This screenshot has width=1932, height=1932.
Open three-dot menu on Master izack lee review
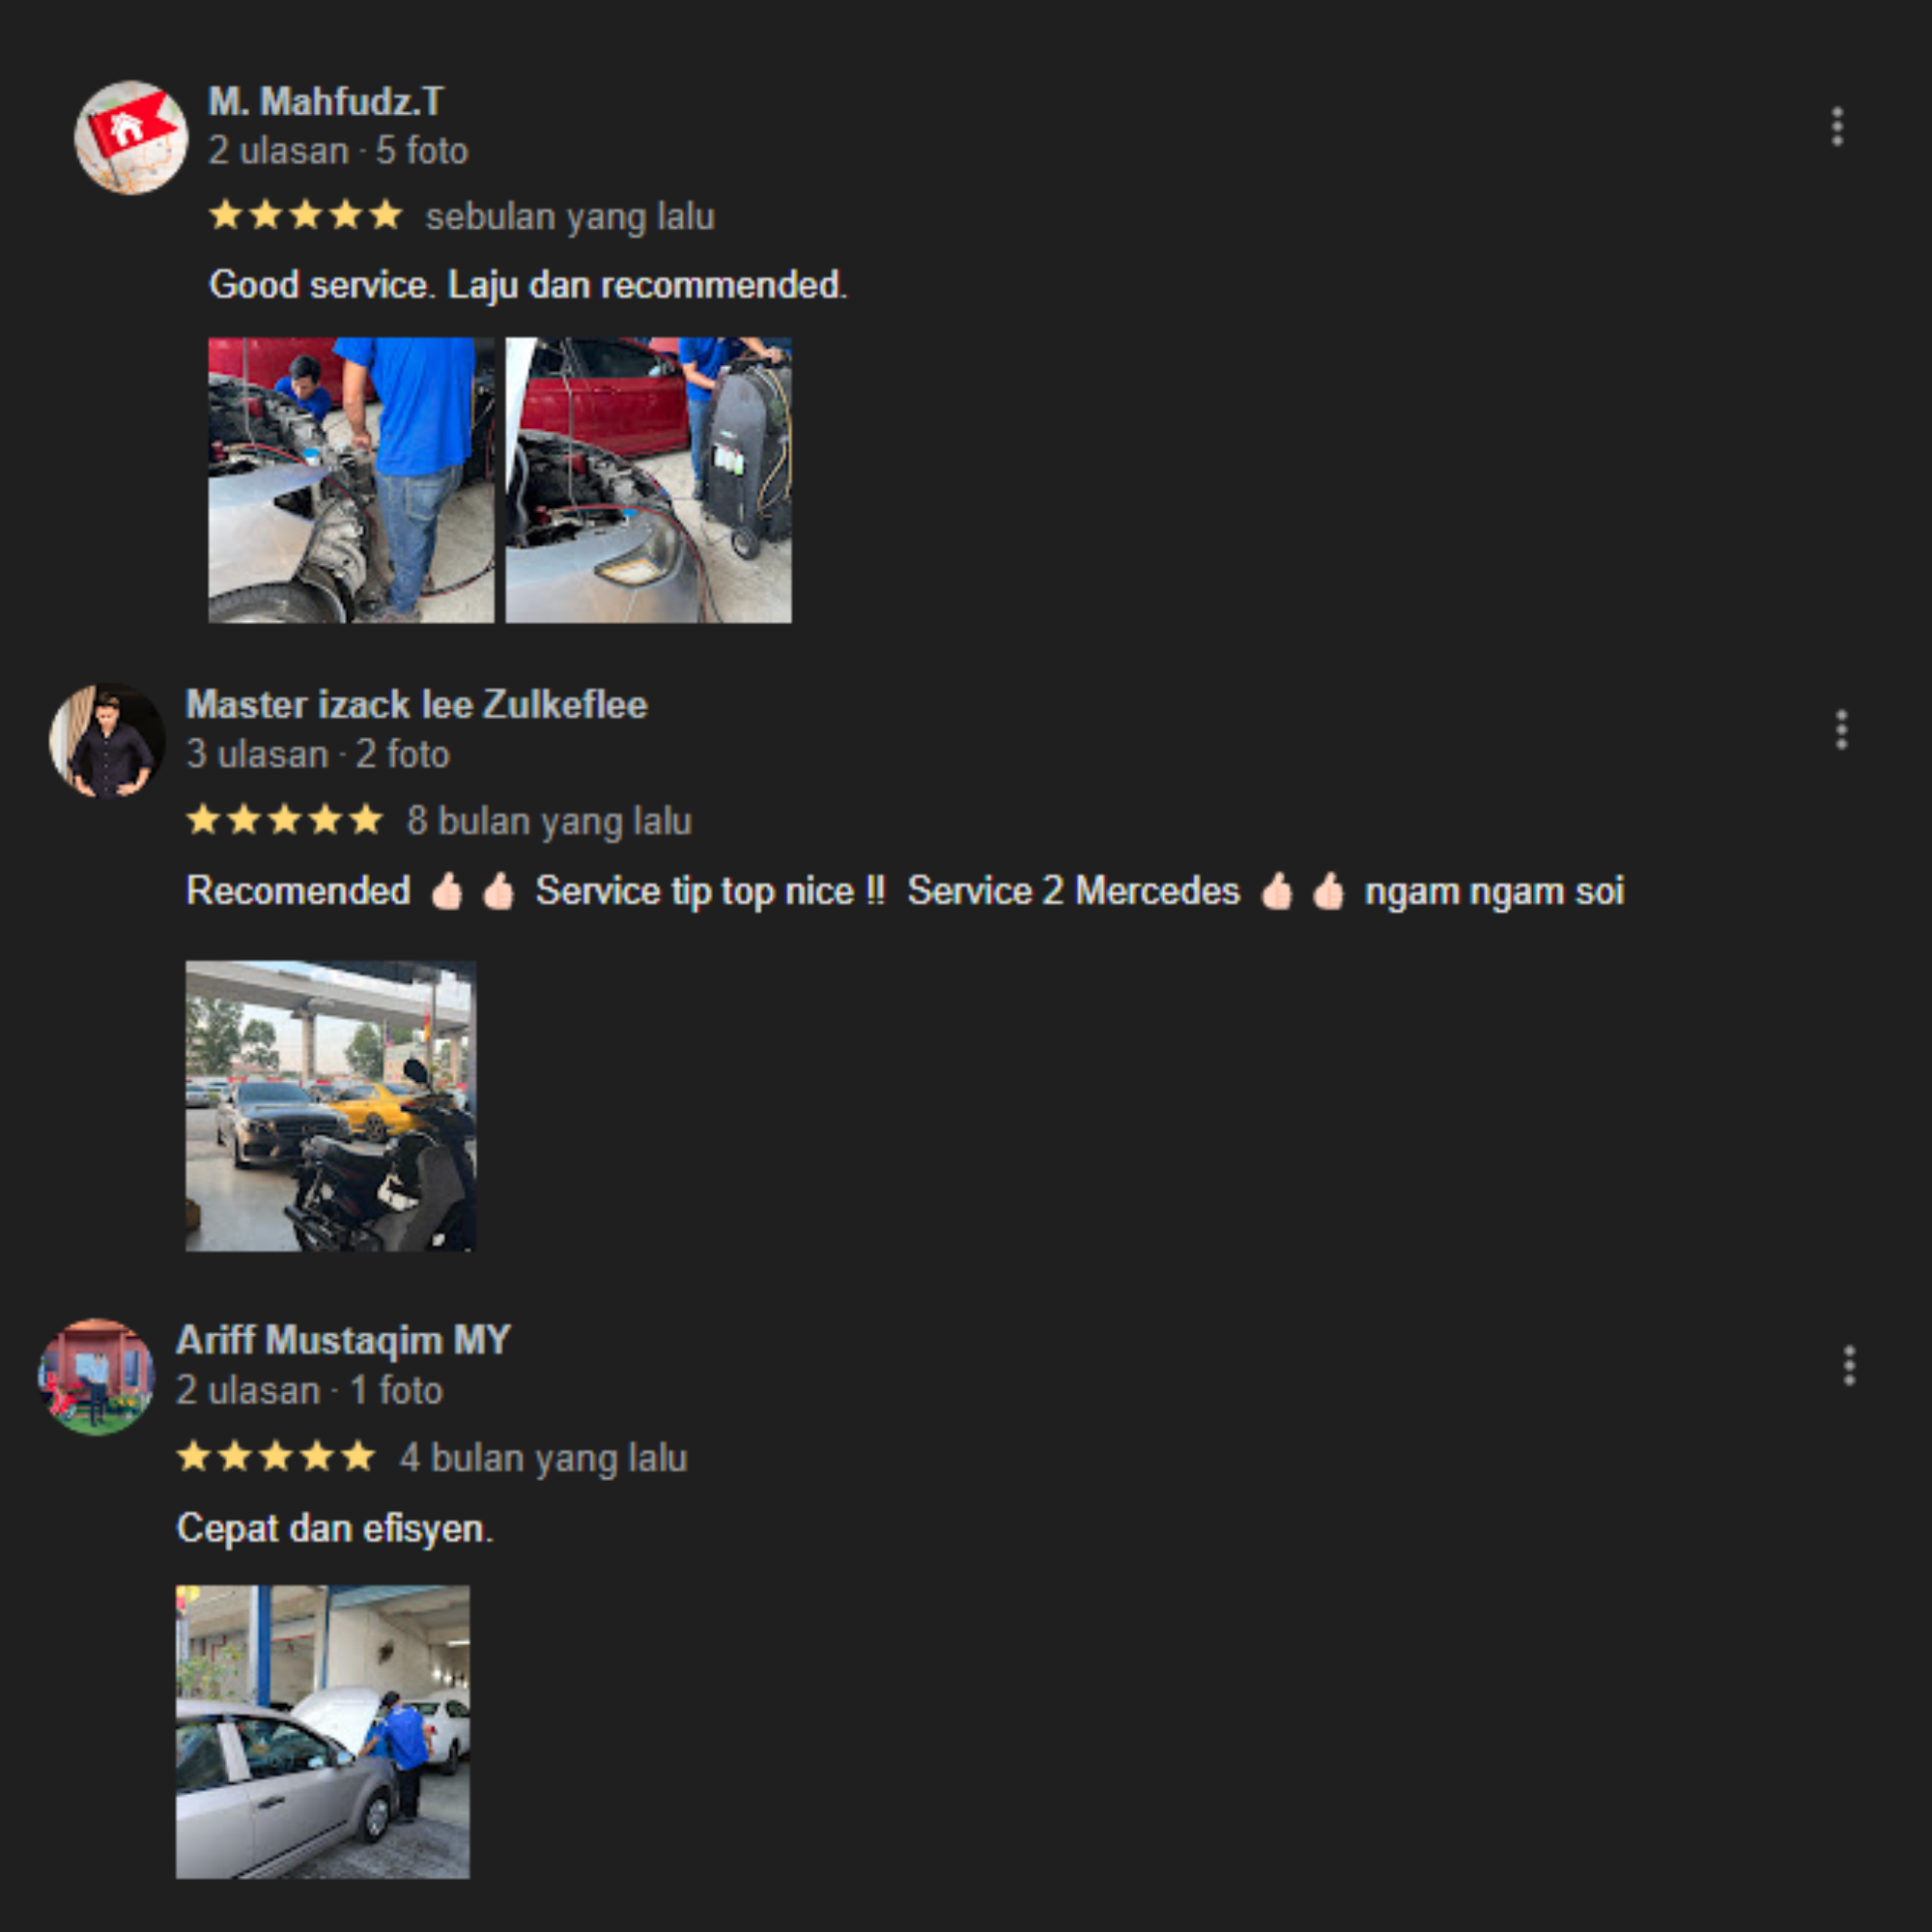click(1841, 730)
